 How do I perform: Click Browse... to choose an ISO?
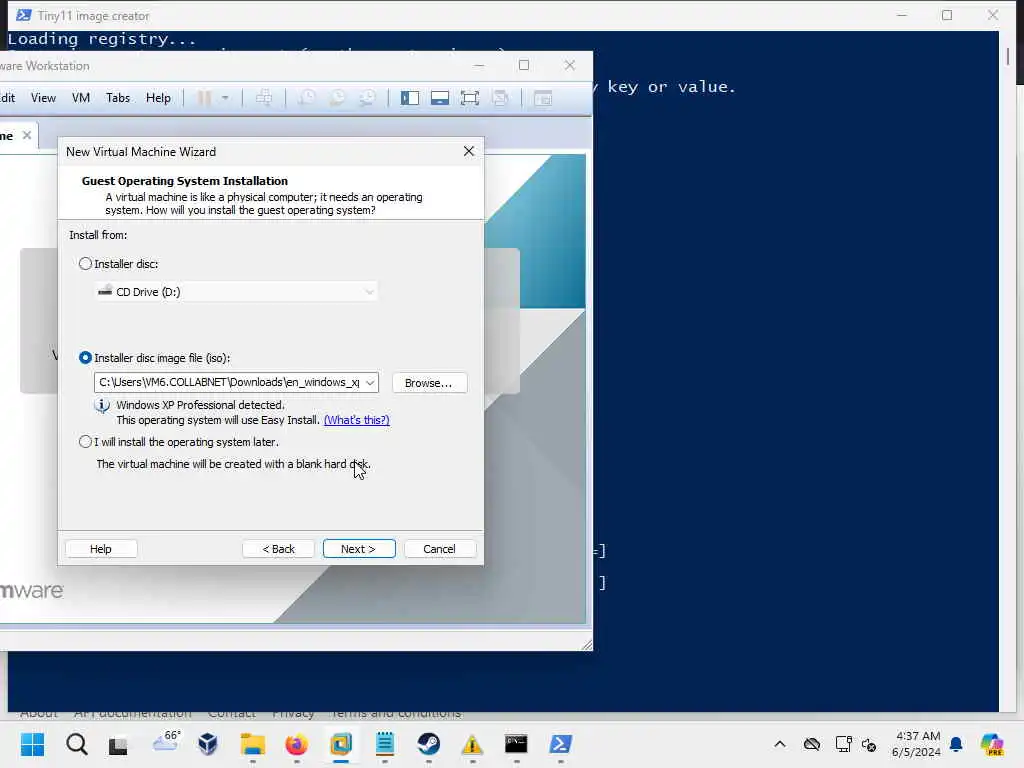pos(429,383)
